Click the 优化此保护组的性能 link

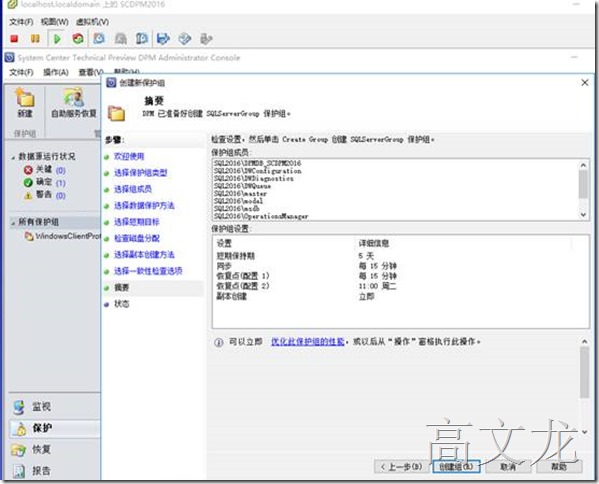click(308, 342)
